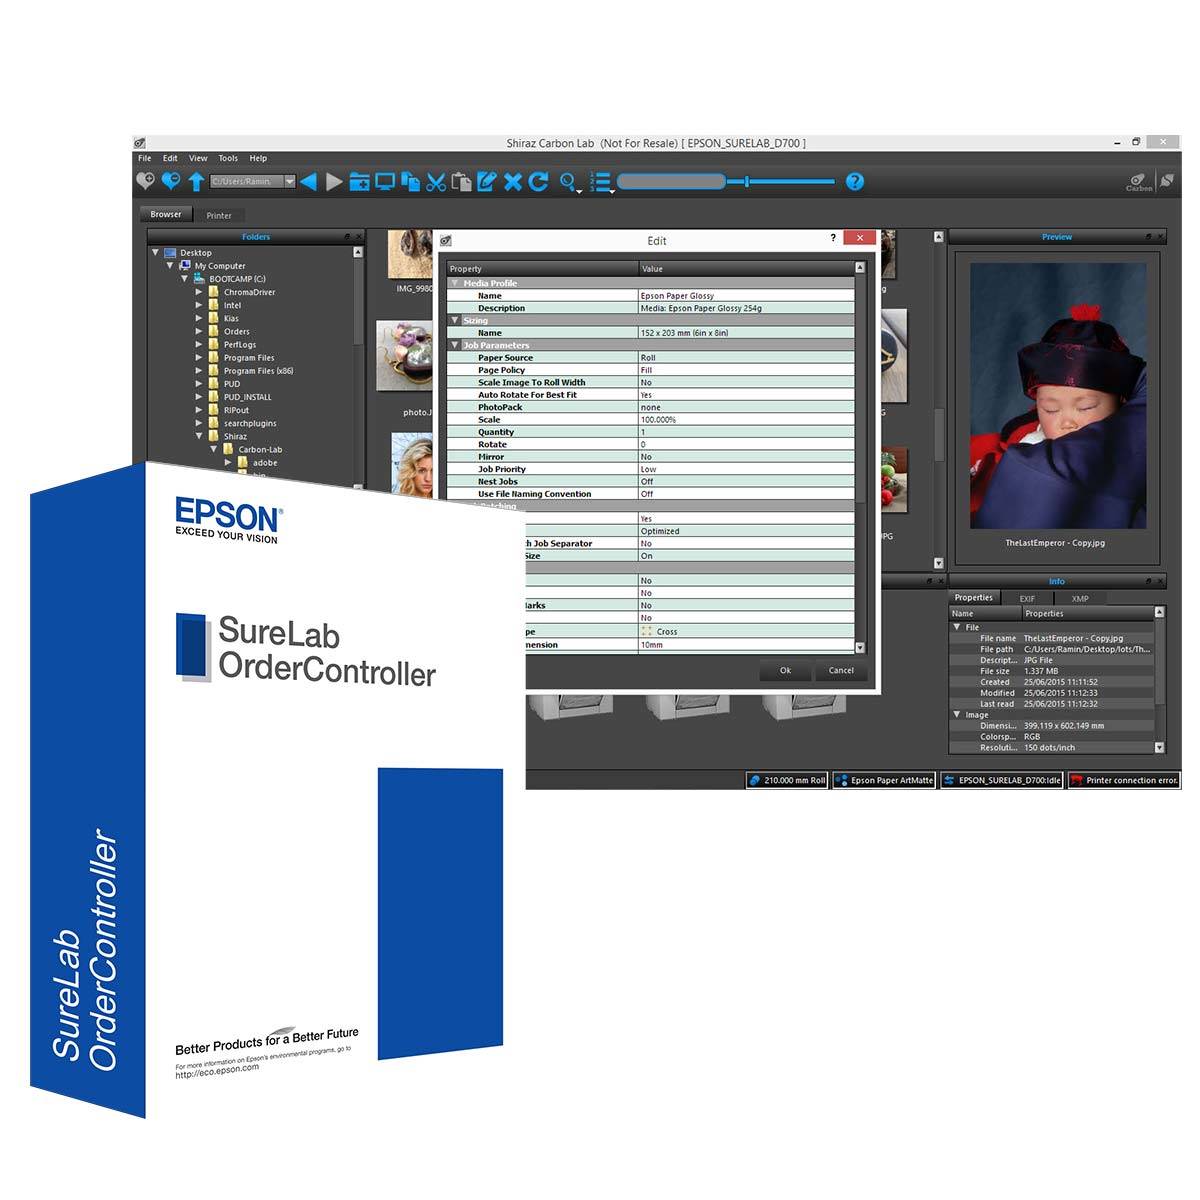Screen dimensions: 1200x1200
Task: Collapse the File group in Info panel
Action: [x=957, y=627]
